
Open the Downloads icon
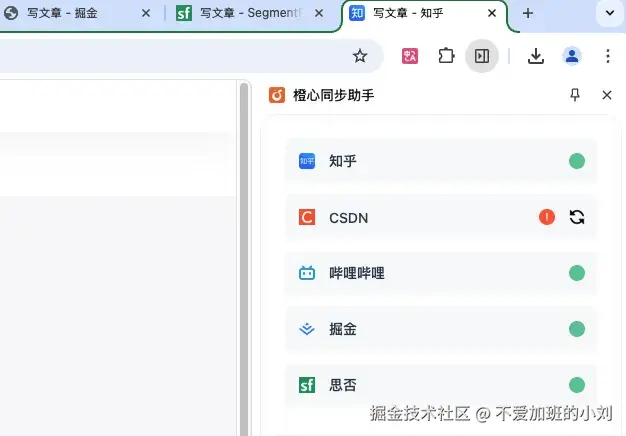(x=536, y=56)
